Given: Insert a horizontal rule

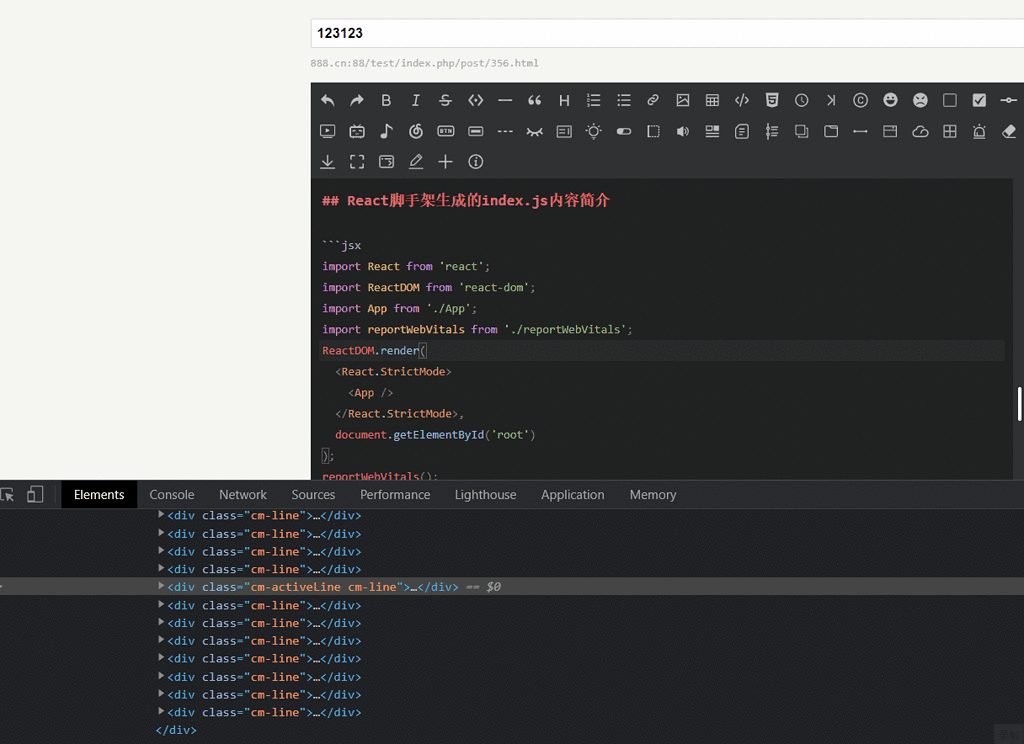Looking at the screenshot, I should click(x=505, y=100).
